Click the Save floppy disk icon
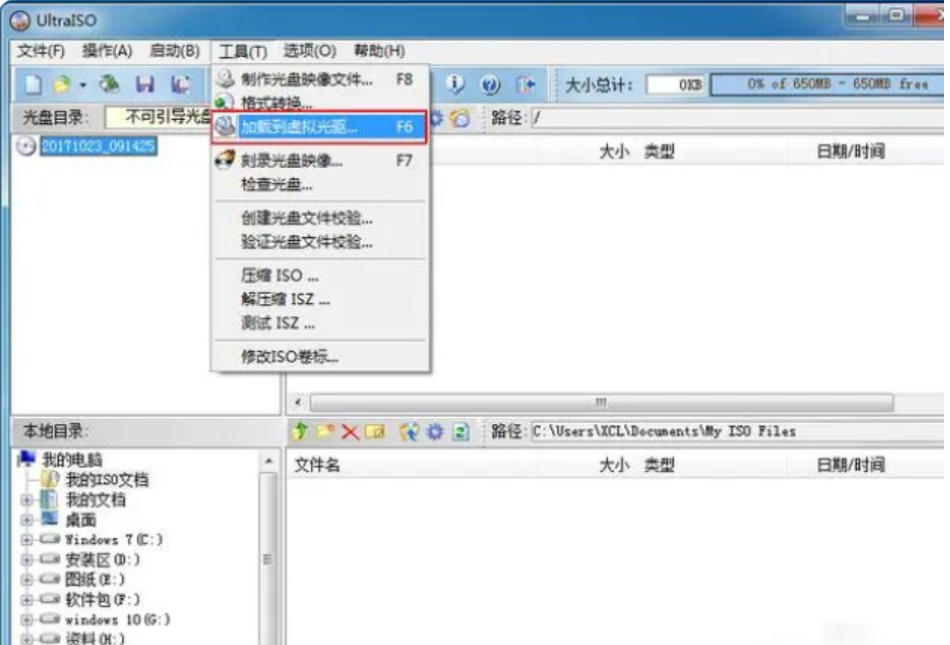Screen dimensions: 950x645 click(145, 84)
